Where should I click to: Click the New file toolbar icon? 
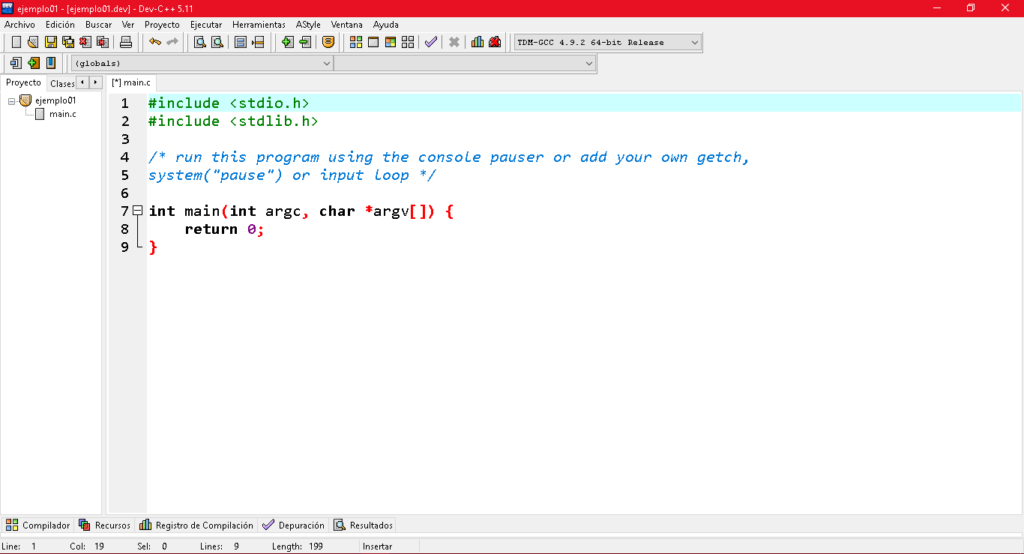pyautogui.click(x=16, y=42)
